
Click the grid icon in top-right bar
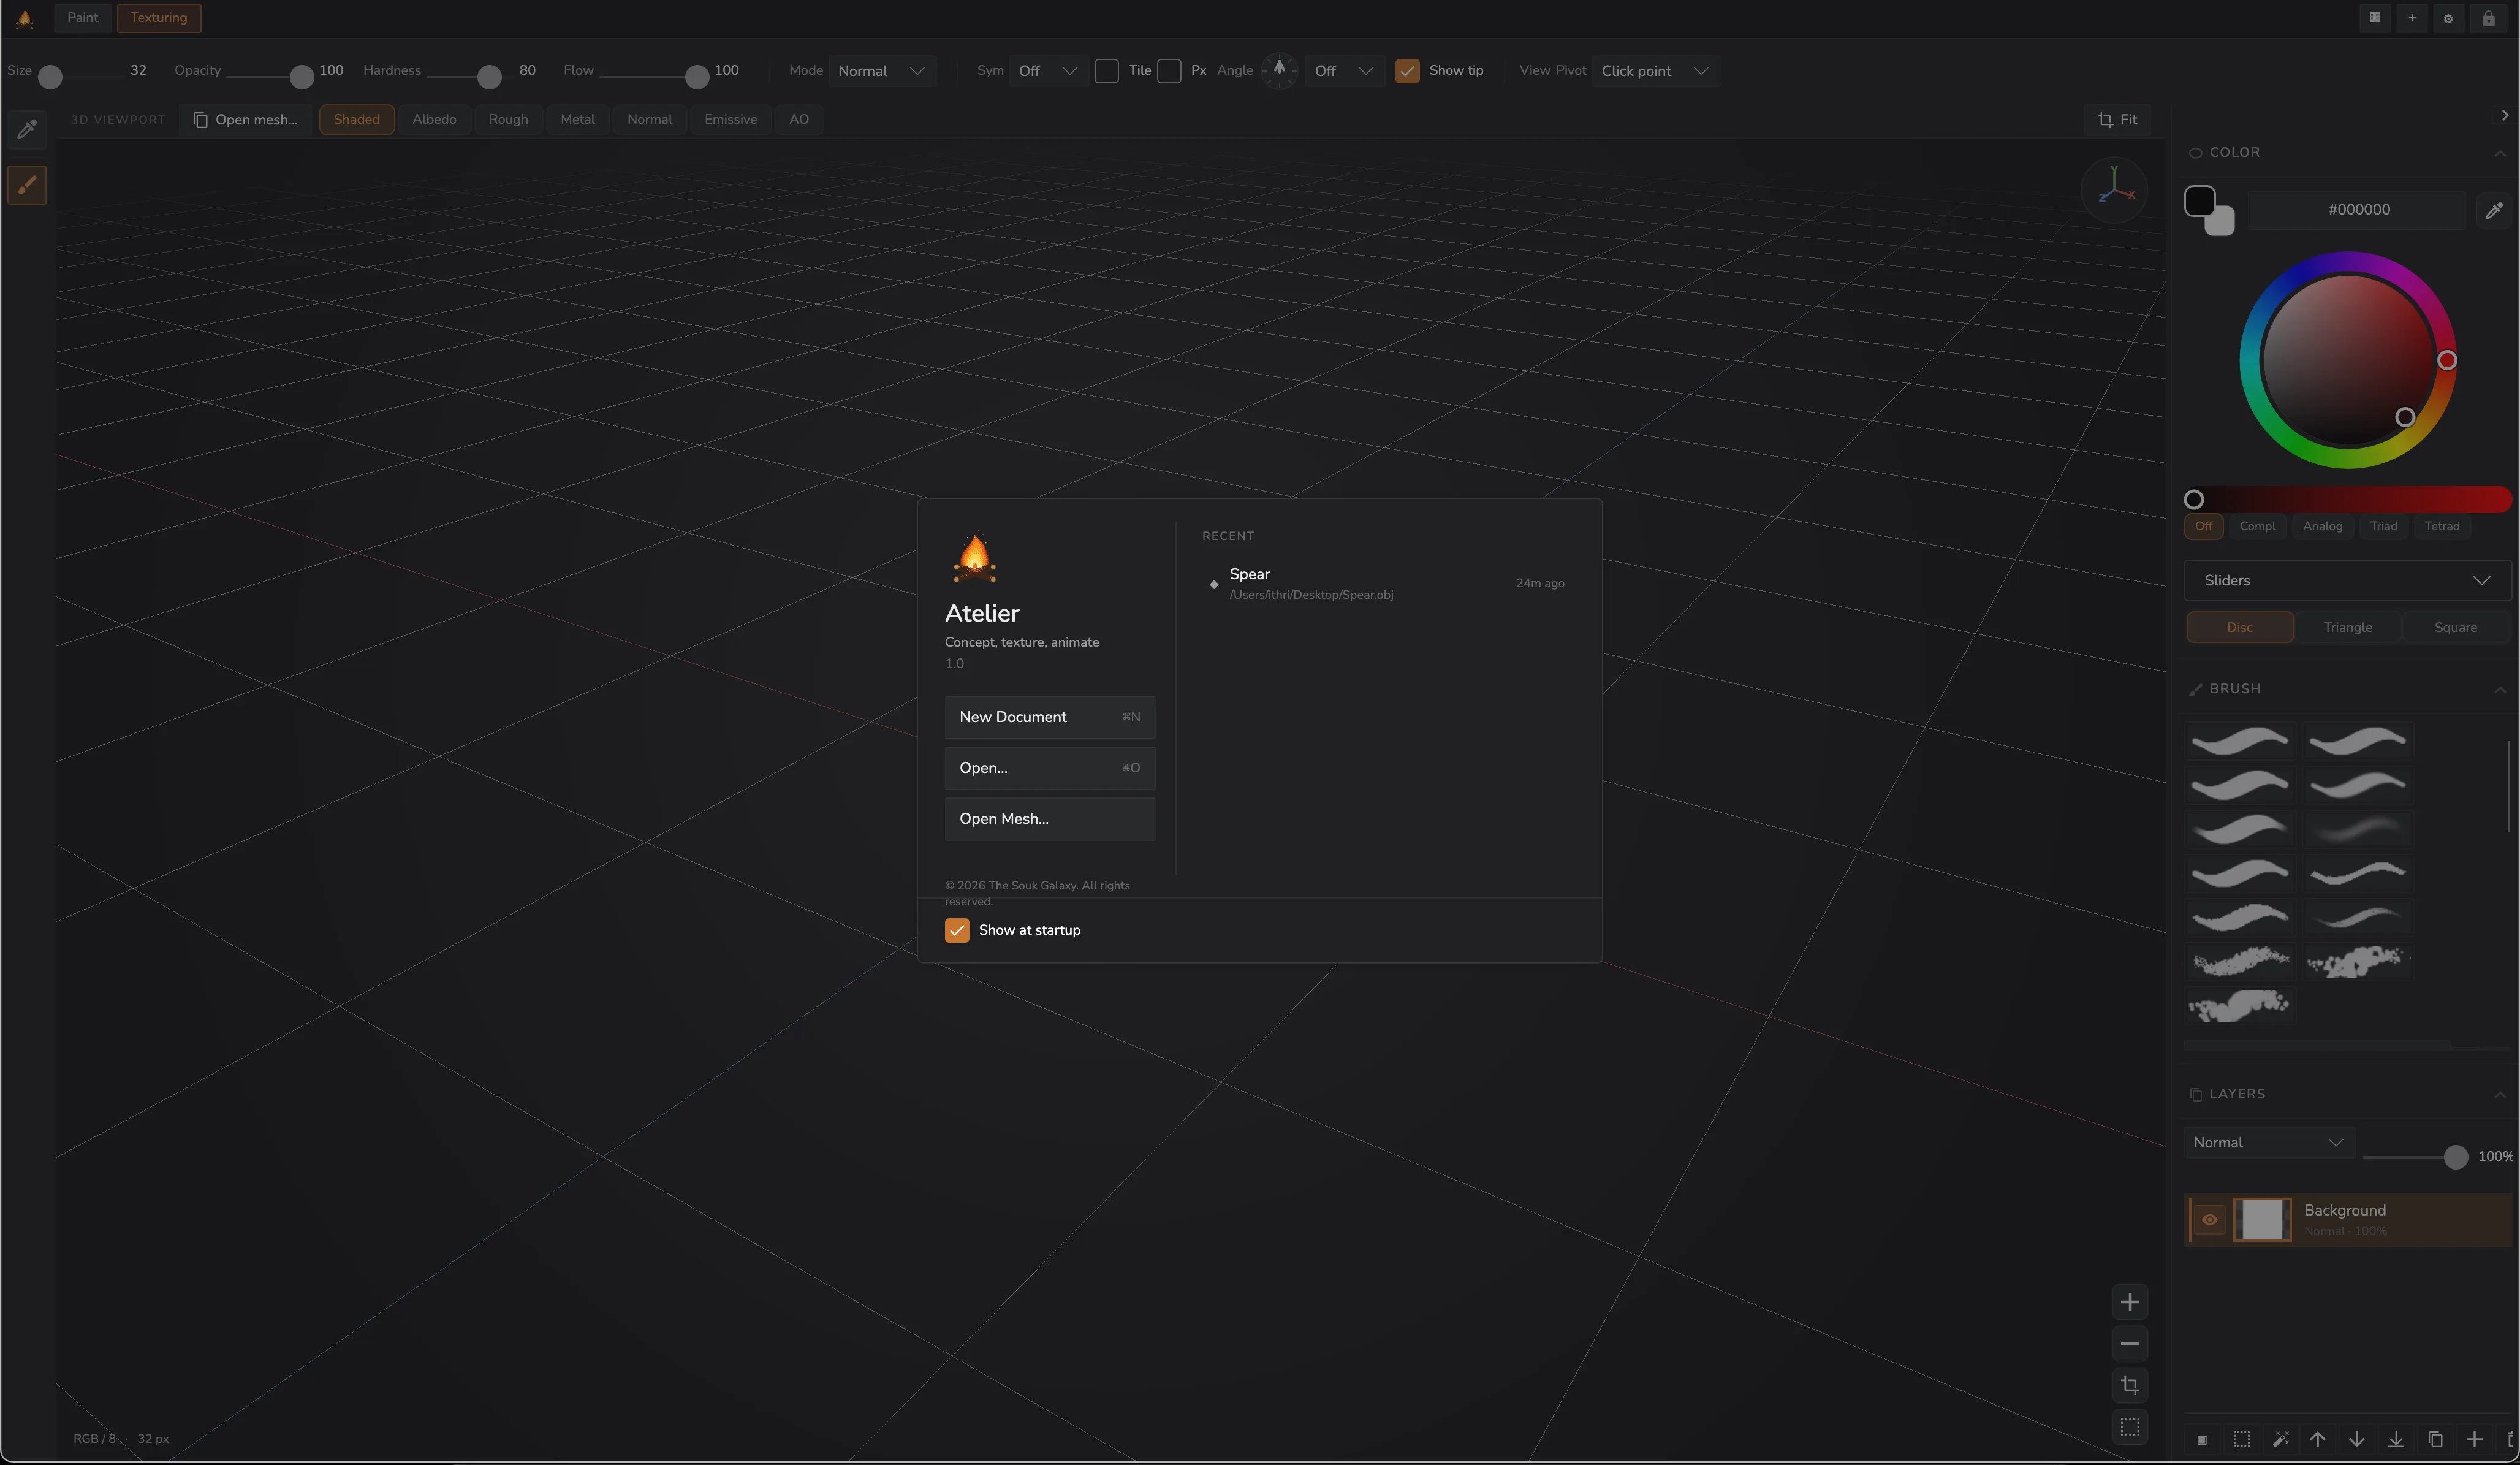coord(2375,18)
